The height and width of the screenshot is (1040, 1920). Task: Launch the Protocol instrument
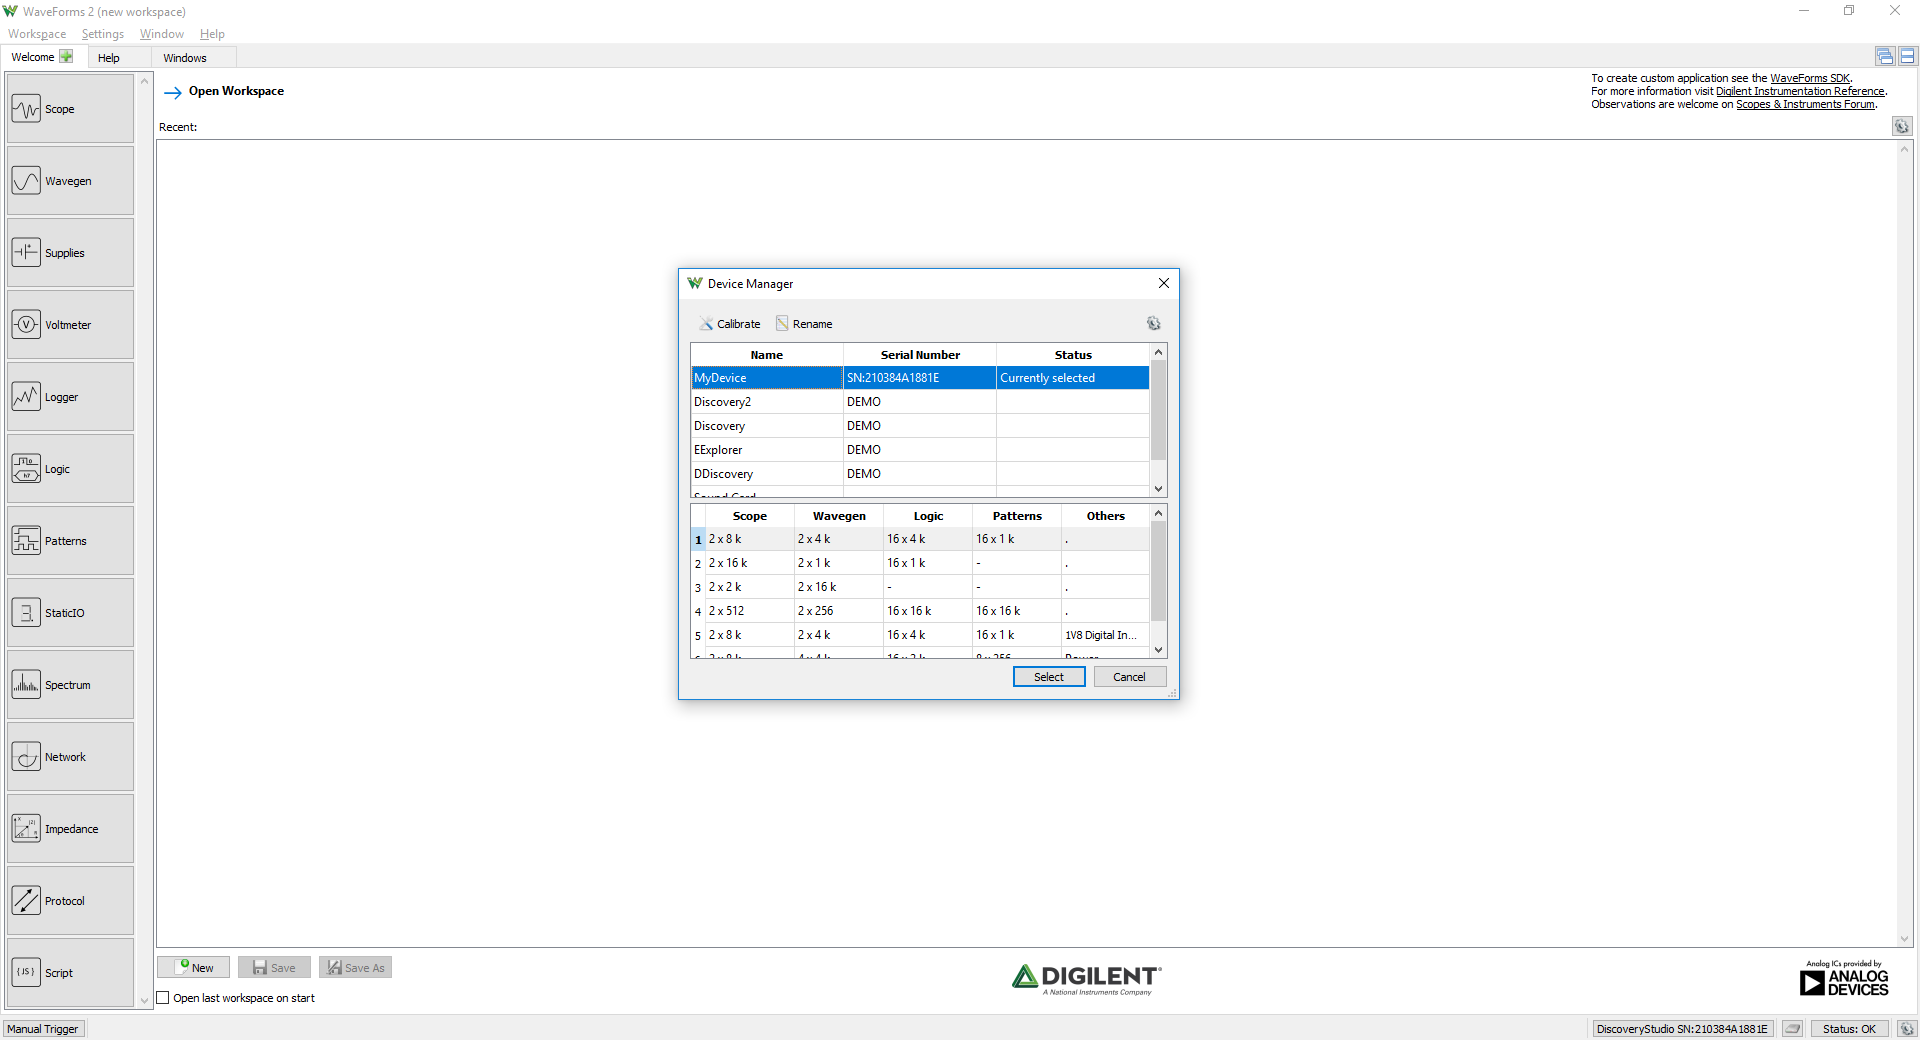coord(70,901)
